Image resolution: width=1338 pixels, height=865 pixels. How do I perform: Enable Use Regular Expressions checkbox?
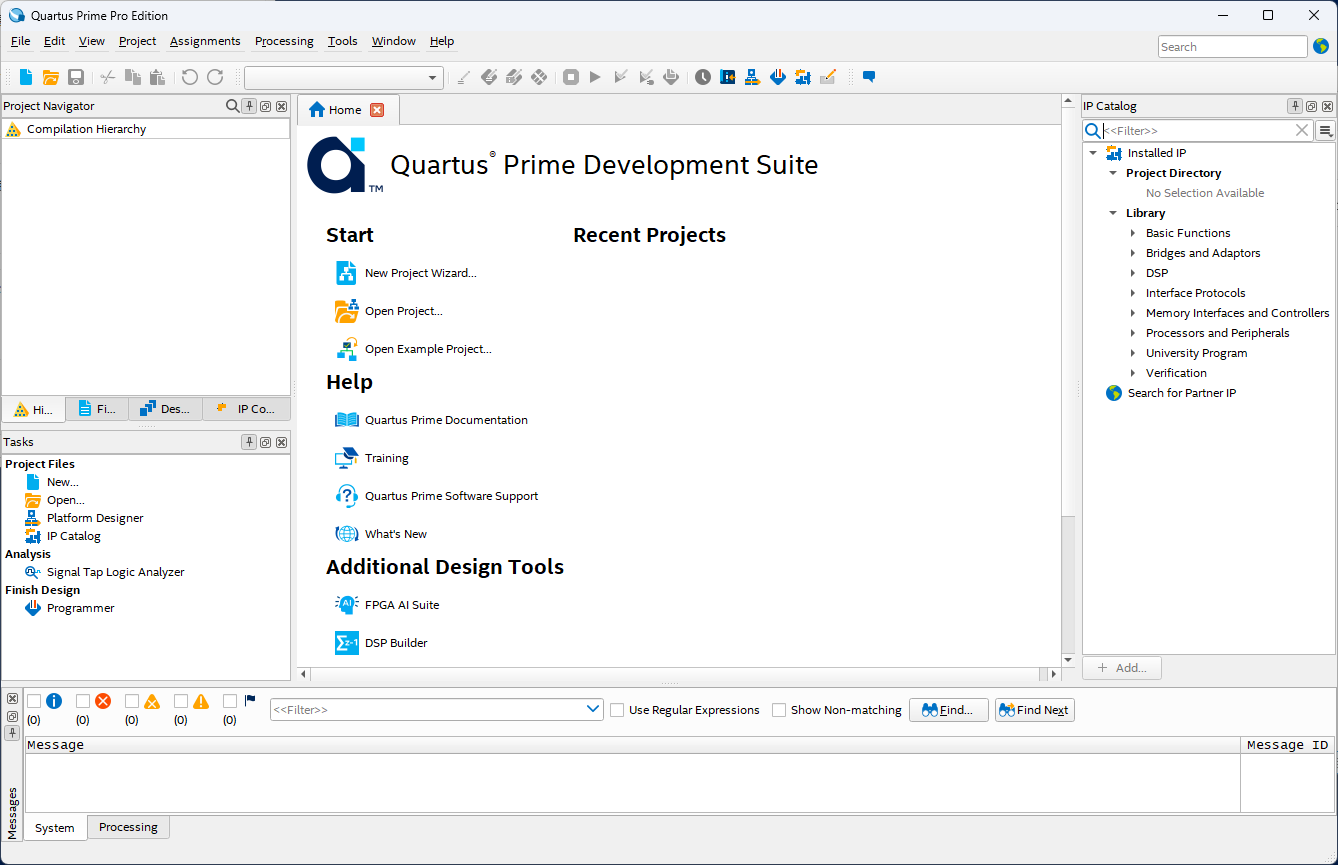[x=617, y=710]
